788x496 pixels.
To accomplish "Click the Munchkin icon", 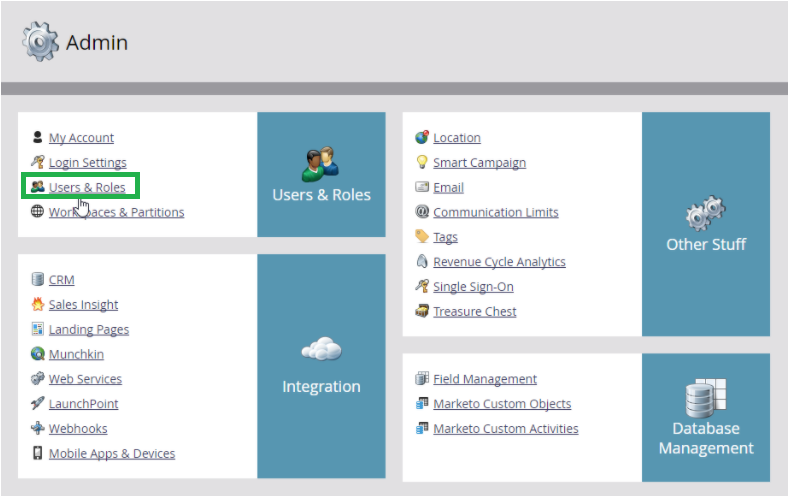I will pos(37,353).
